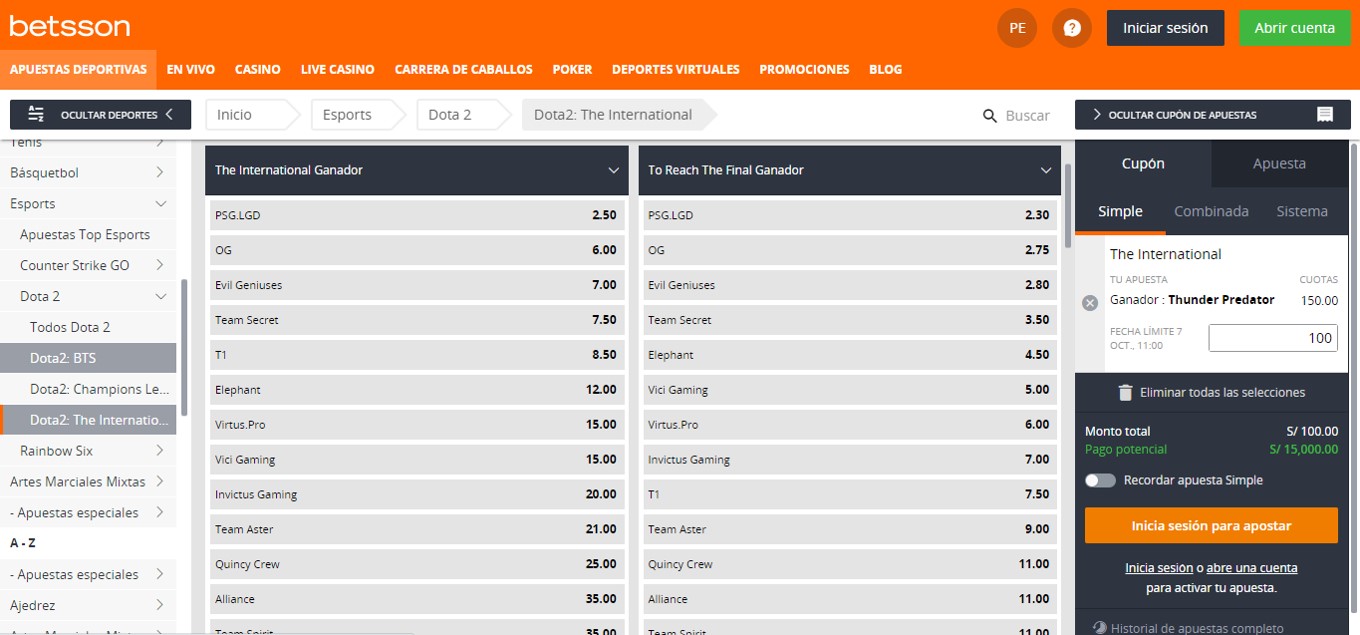Viewport: 1360px width, 635px height.
Task: Expand Rainbow Six submenu
Action: [160, 451]
